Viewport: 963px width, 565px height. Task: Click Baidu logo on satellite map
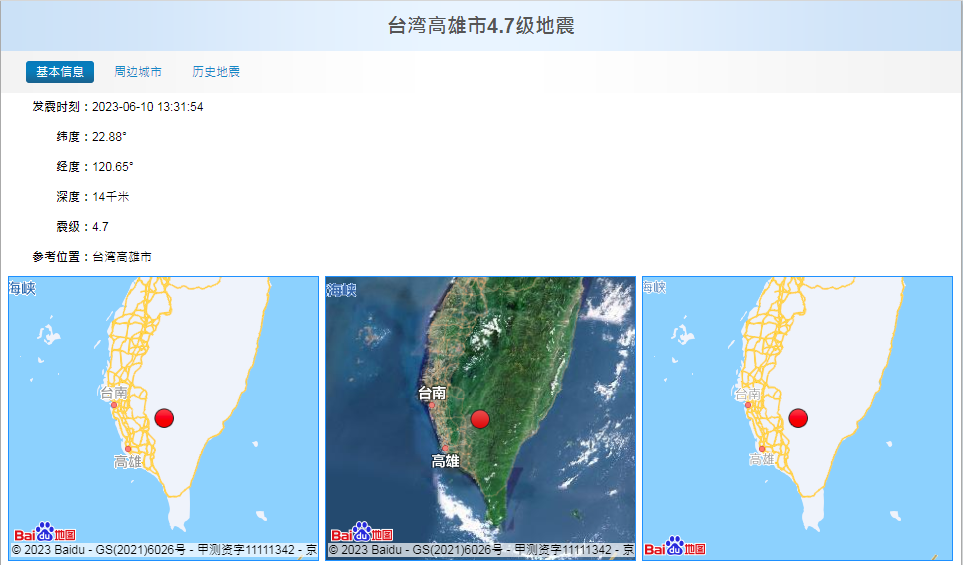(x=361, y=533)
